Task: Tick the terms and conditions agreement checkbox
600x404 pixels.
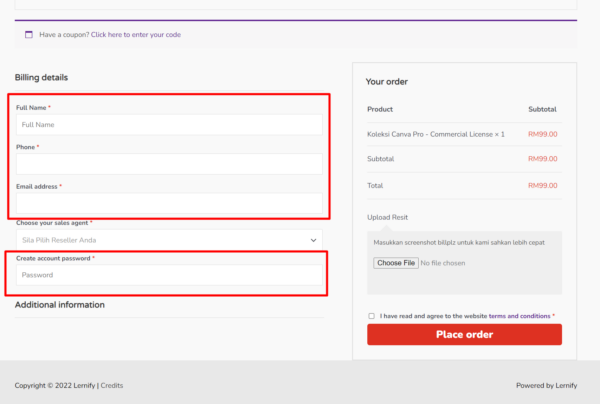Action: 372,316
